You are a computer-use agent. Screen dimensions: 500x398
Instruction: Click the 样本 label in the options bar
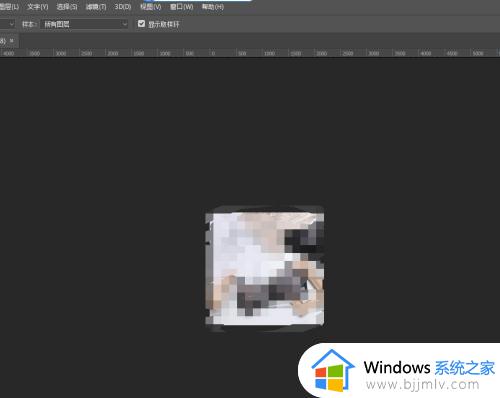[29, 24]
